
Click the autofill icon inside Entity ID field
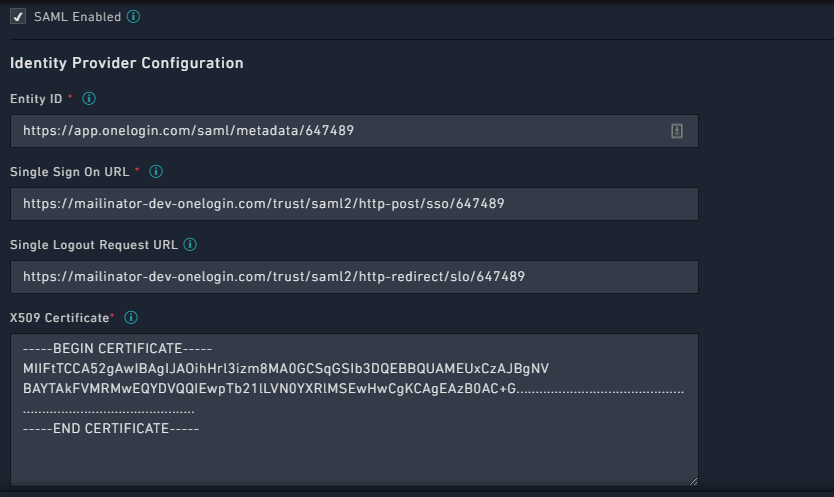coord(677,131)
